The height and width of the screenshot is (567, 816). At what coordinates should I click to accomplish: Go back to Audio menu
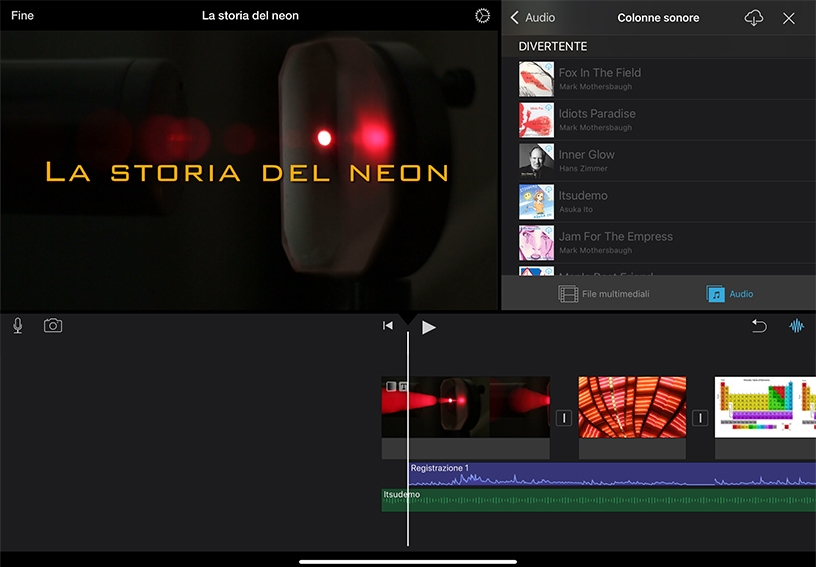tap(533, 18)
